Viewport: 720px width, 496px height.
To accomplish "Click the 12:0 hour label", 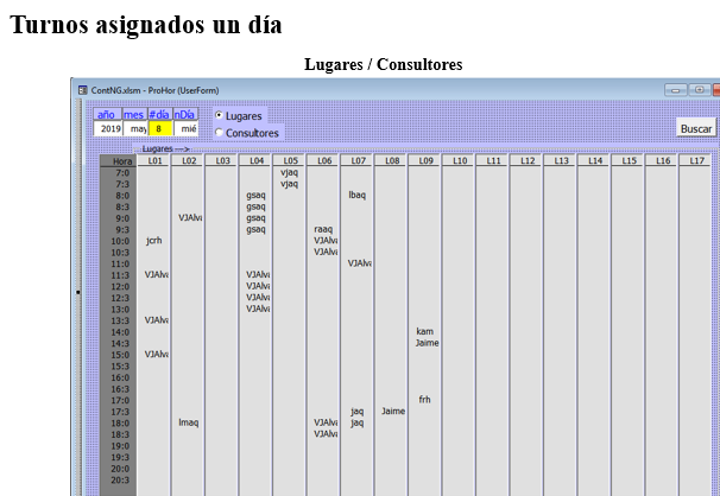I will tap(120, 287).
